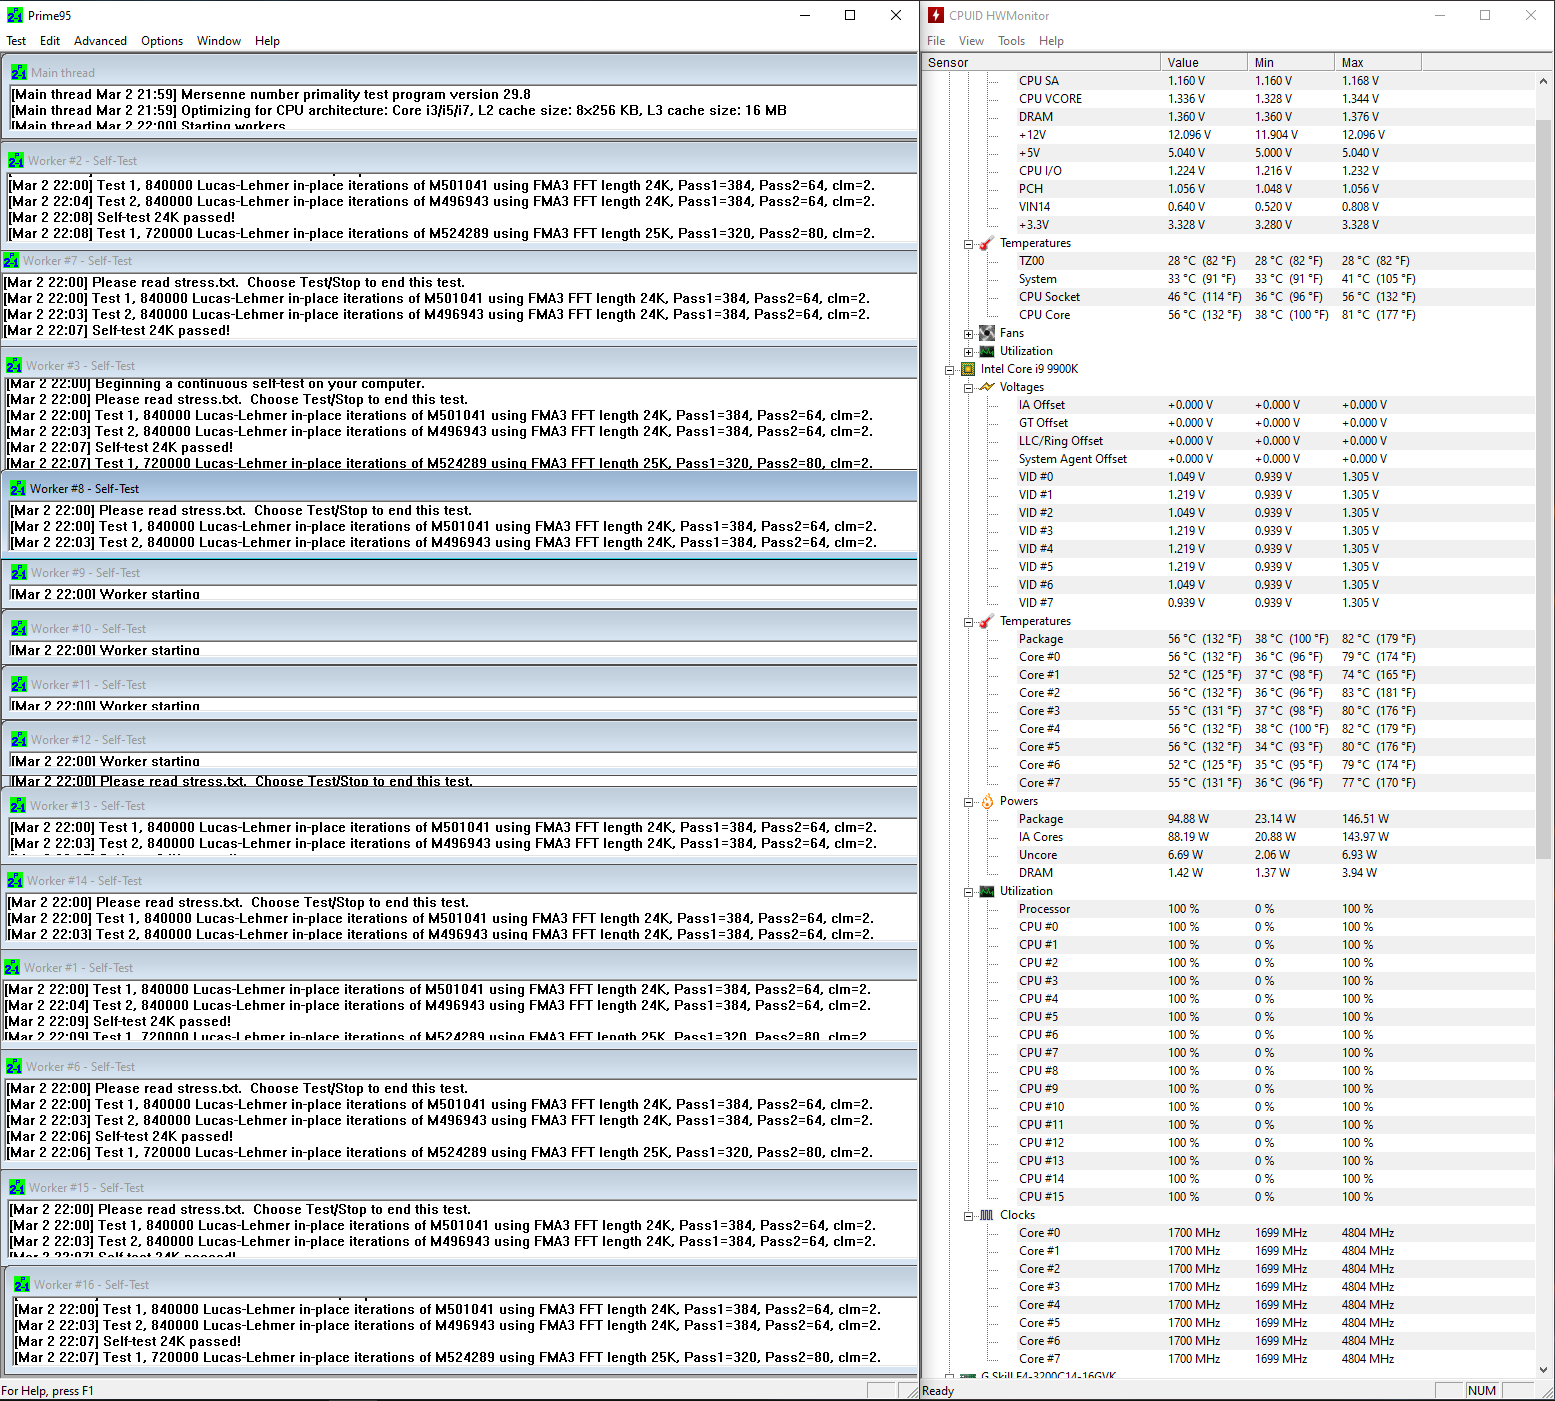Image resolution: width=1555 pixels, height=1401 pixels.
Task: Click the Worker #2 Self-Test window icon
Action: (16, 160)
